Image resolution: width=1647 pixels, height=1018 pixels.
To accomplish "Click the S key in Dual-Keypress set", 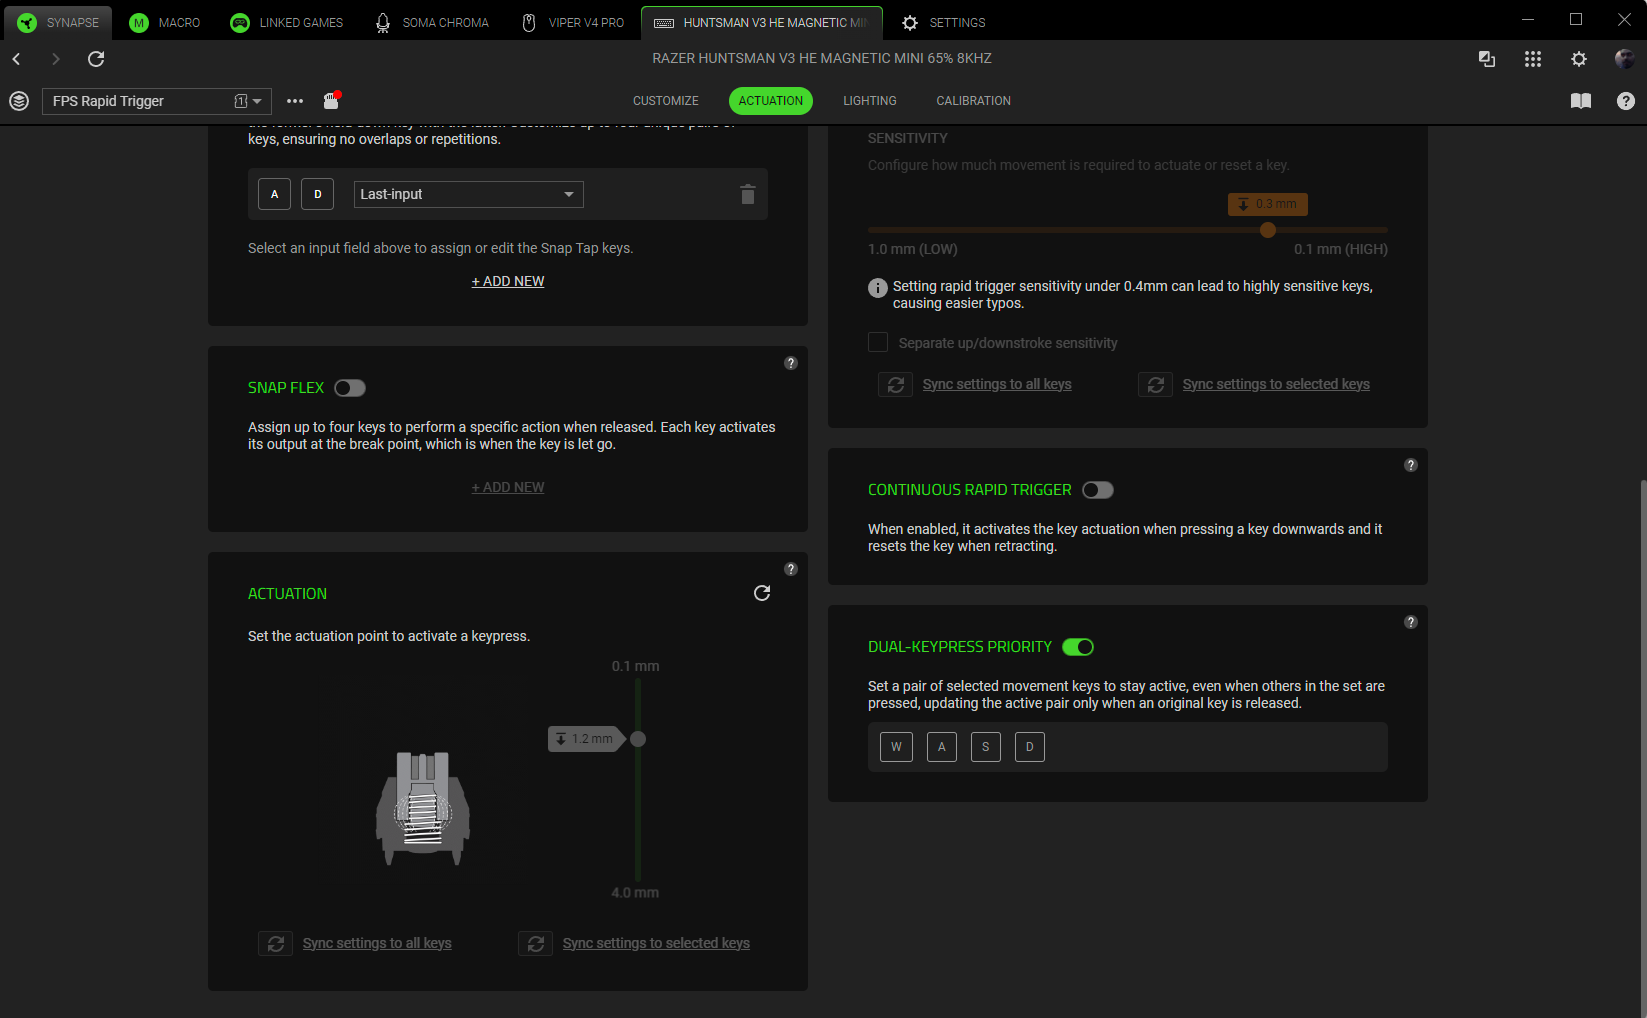I will click(986, 747).
